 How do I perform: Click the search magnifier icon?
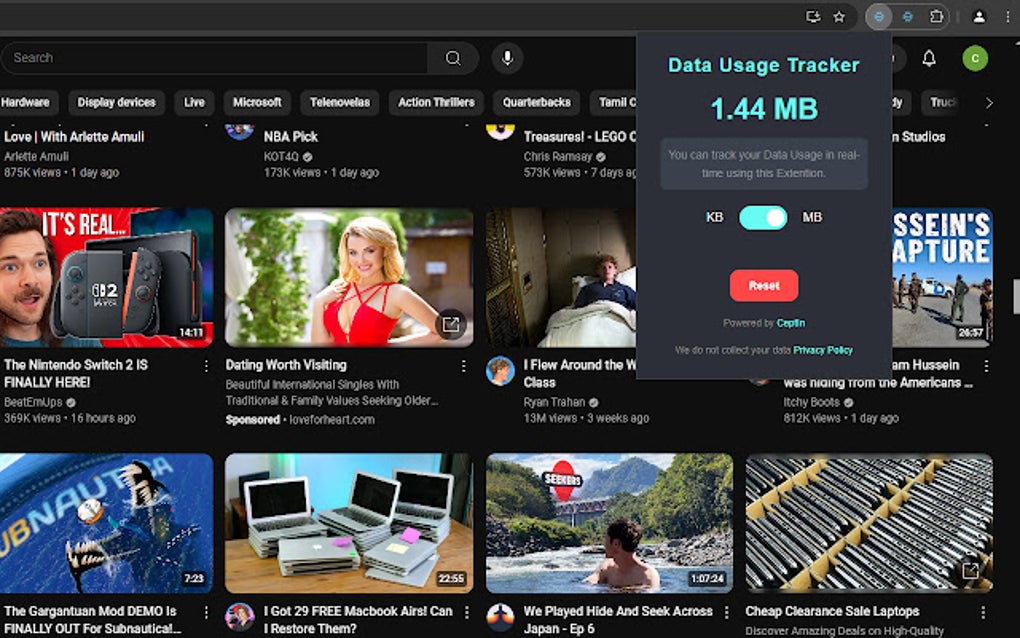453,58
